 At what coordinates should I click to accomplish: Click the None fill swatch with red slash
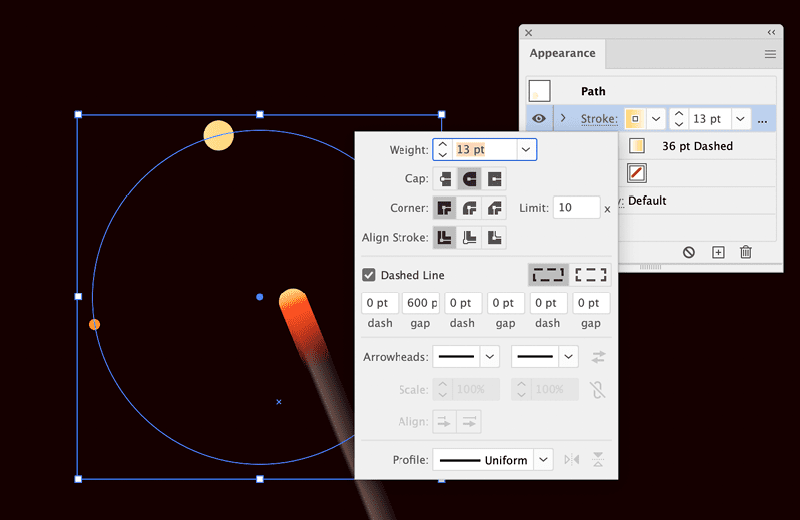(636, 173)
